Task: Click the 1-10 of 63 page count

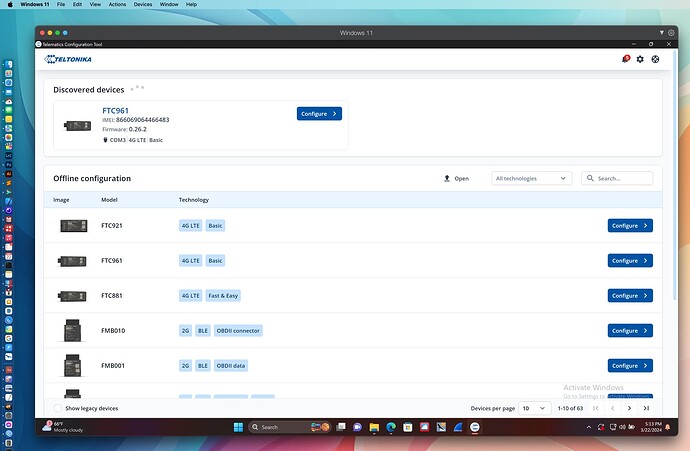Action: pos(570,408)
